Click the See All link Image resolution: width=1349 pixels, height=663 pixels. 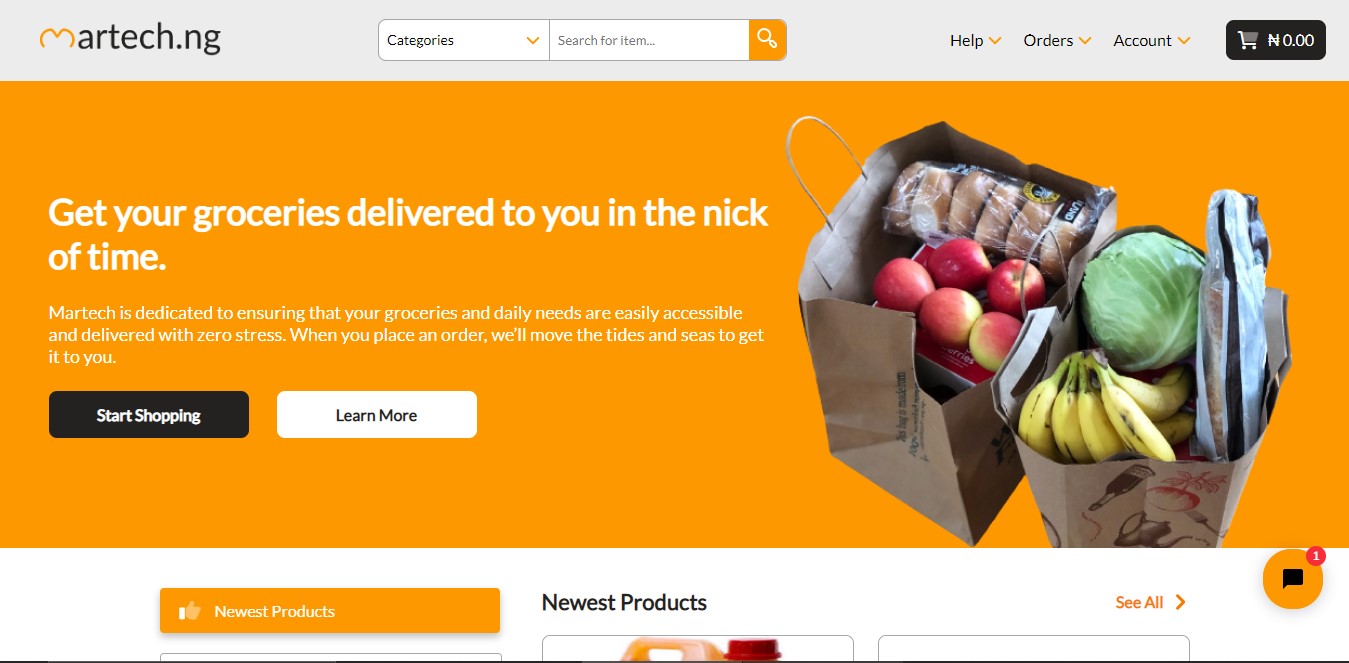[x=1139, y=602]
